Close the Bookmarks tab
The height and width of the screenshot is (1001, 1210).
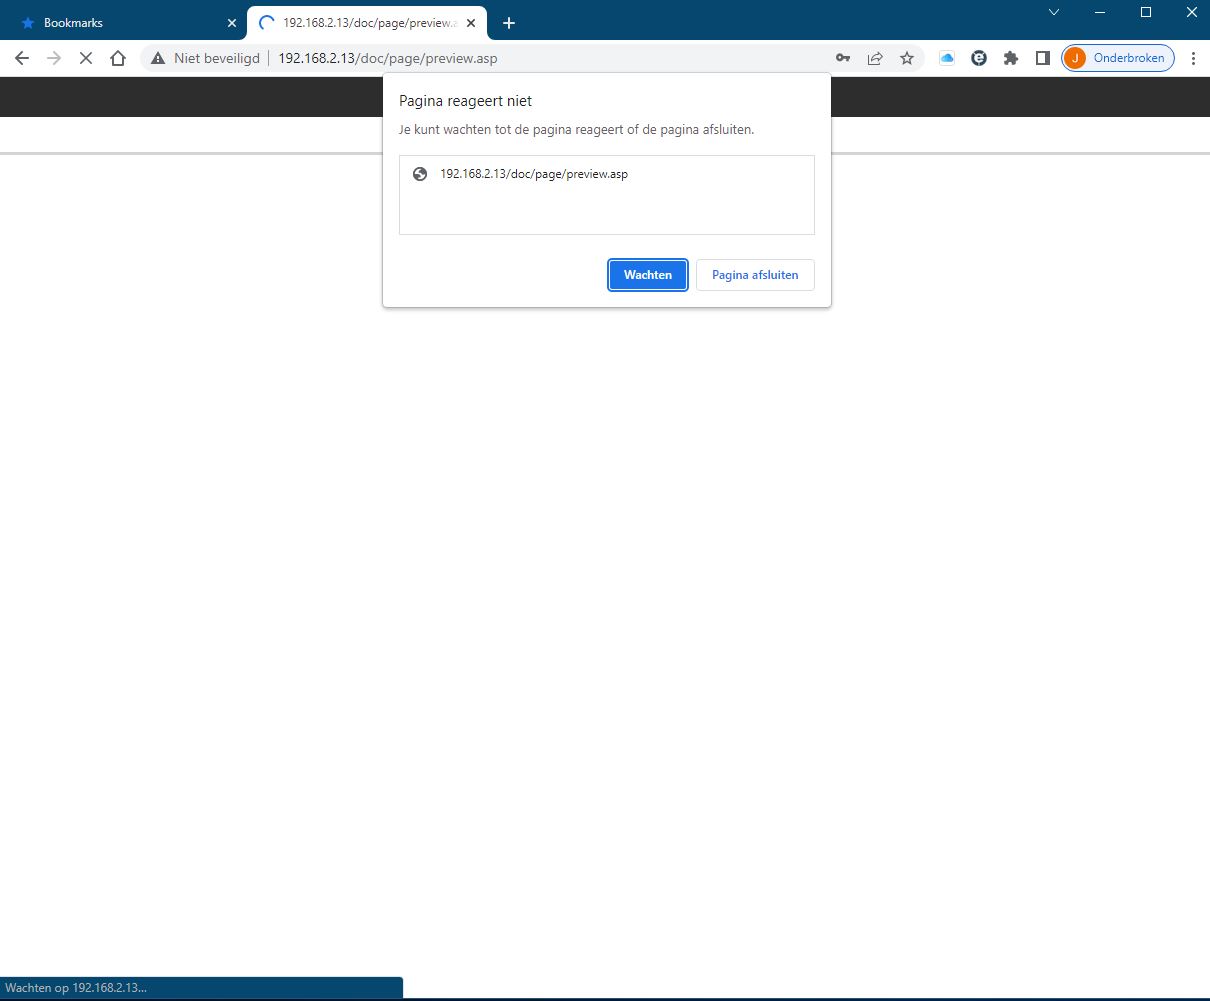231,22
